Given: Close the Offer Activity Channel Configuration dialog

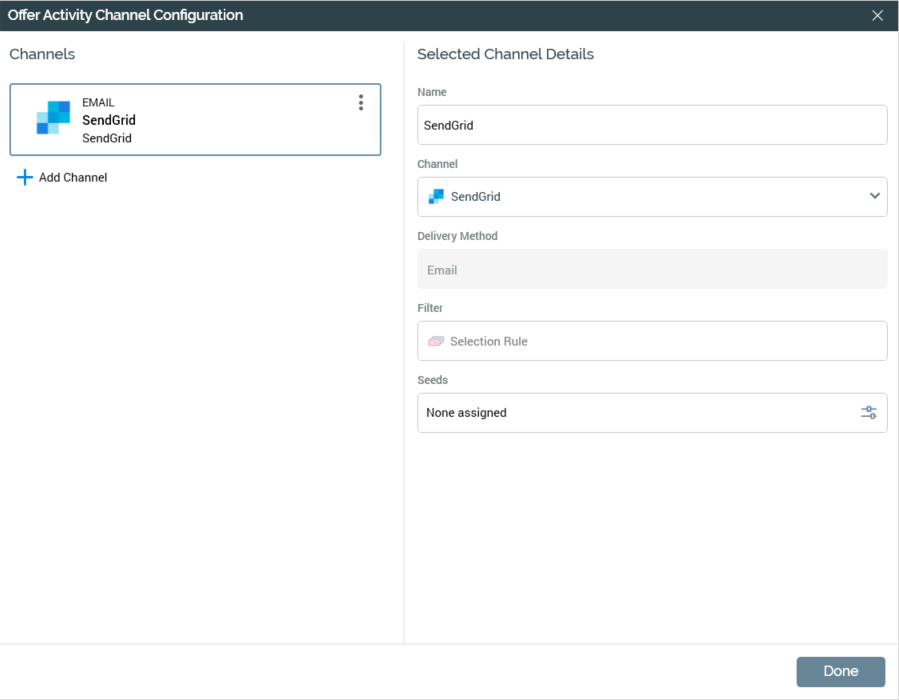Looking at the screenshot, I should coord(877,15).
